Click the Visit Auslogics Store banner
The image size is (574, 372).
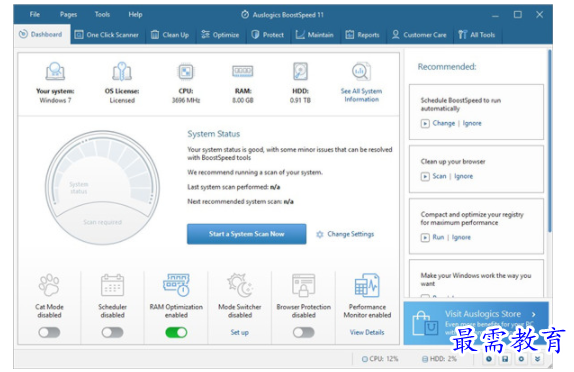point(476,323)
